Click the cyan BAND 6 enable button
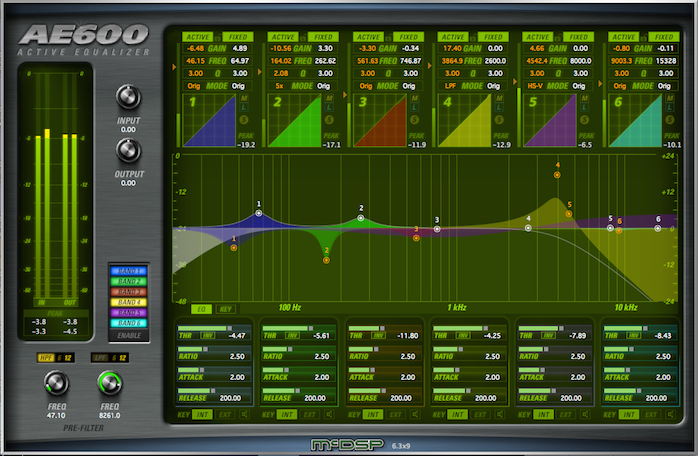 (x=129, y=323)
